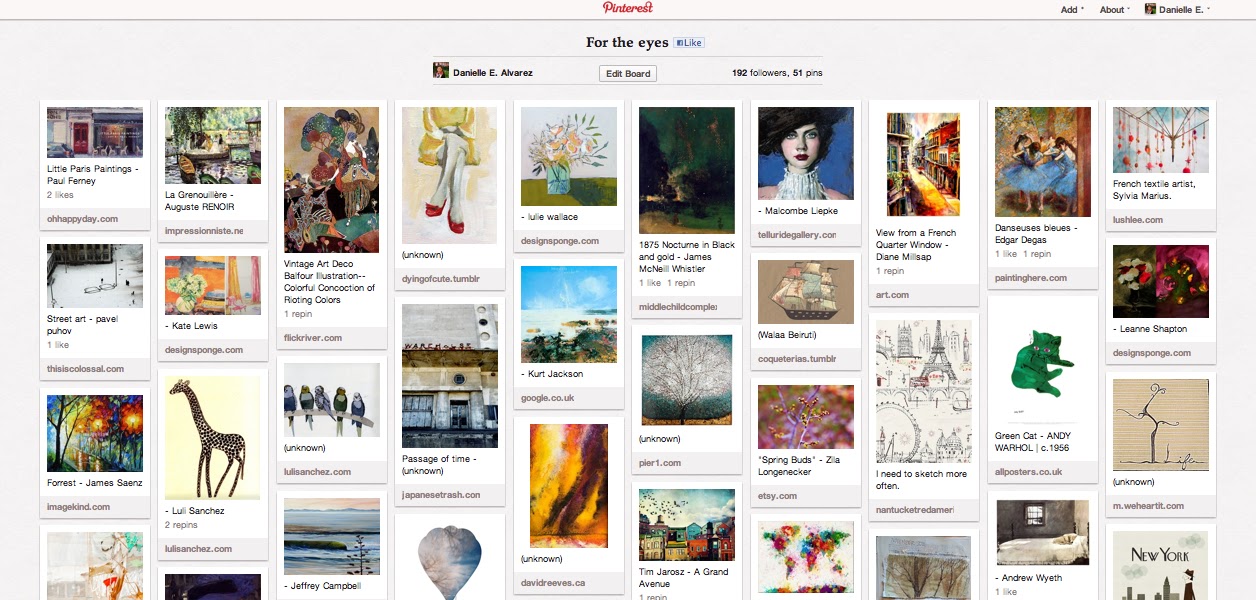Screen dimensions: 1256x600
Task: Open Green Cat Andy Warhol pin
Action: point(1042,364)
